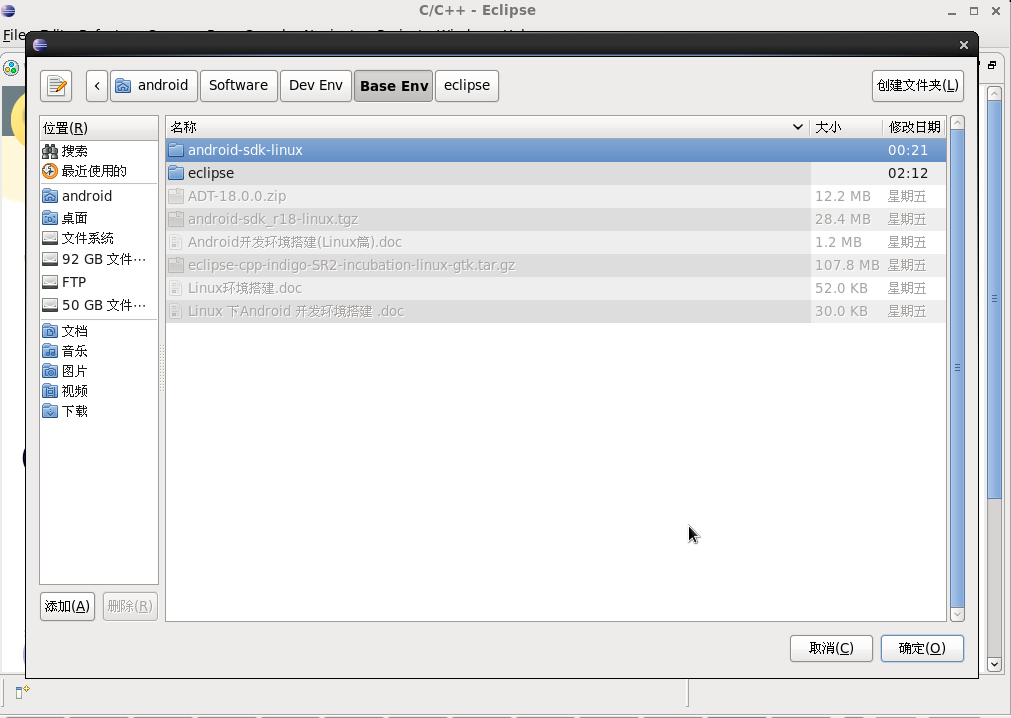Screen dimensions: 1011x718
Task: Toggle the Base Env breadcrumb button
Action: click(393, 85)
